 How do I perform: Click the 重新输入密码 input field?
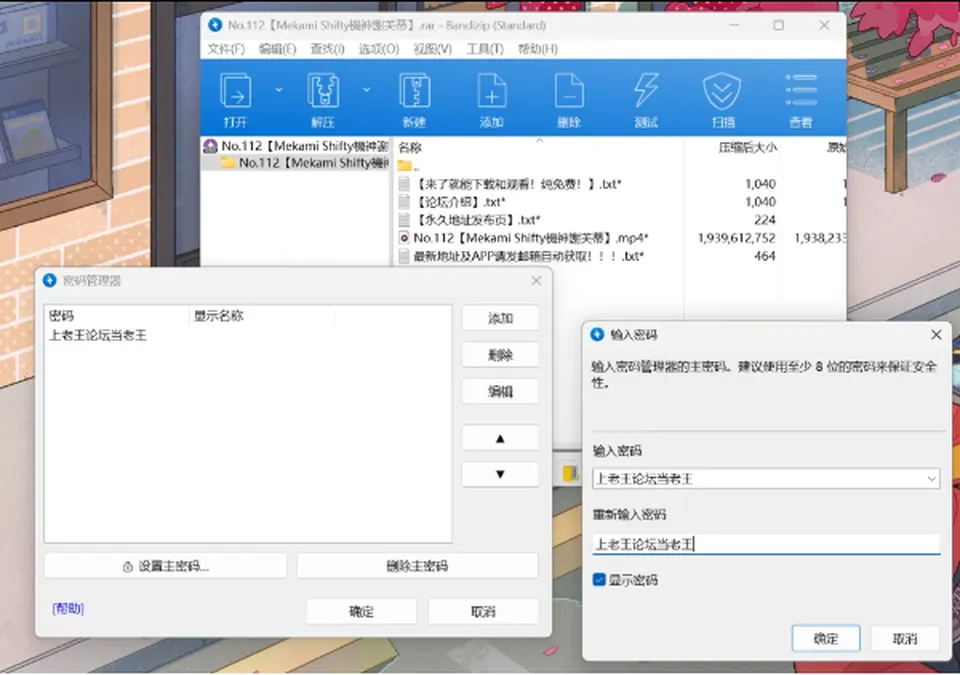pos(766,544)
